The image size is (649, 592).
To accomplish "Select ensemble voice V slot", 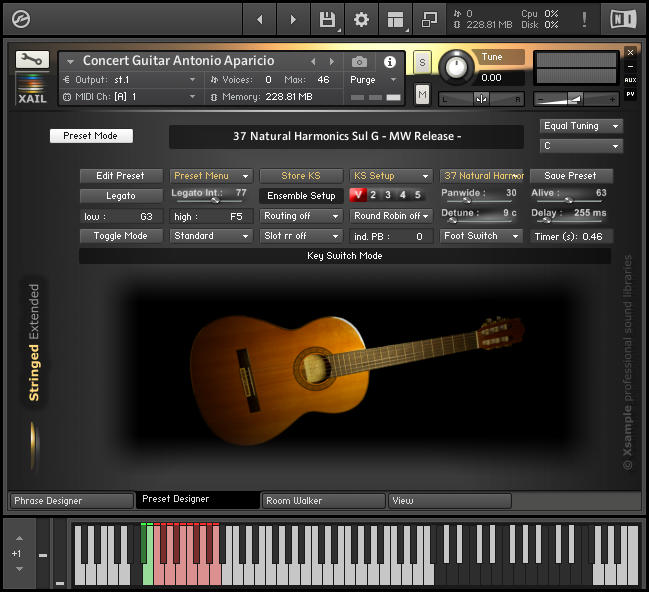I will click(358, 195).
